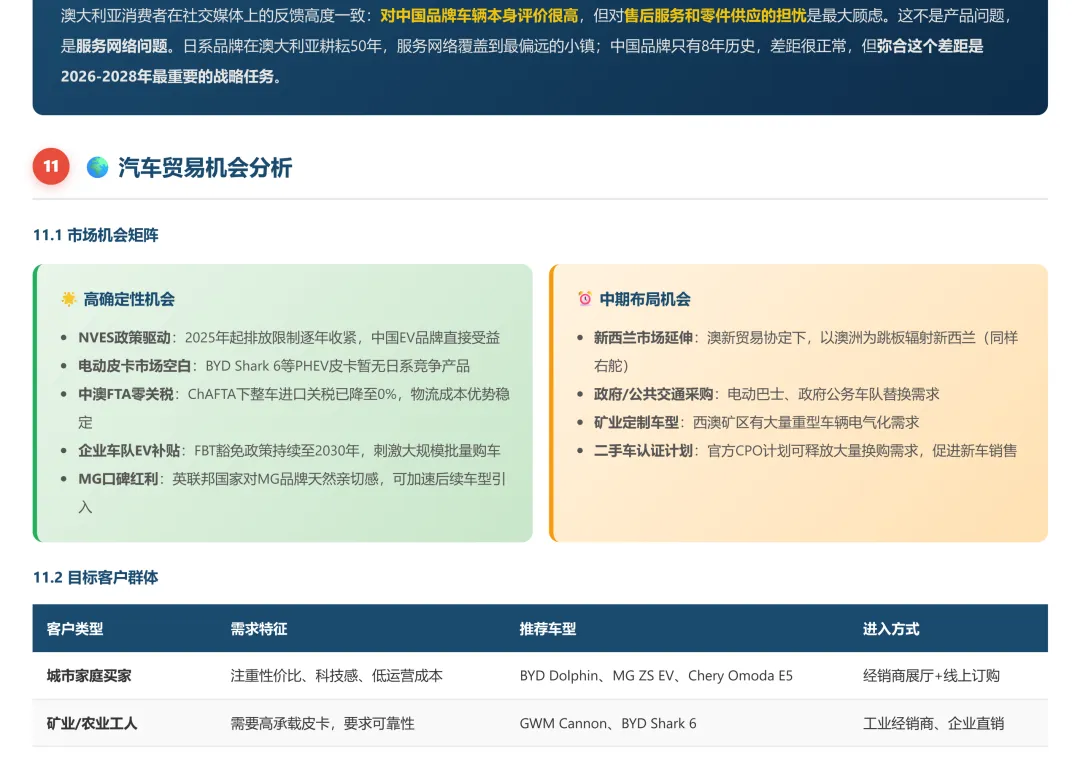Screen dimensions: 1080x763
Task: Select the 中期布局机会 card title
Action: [646, 299]
